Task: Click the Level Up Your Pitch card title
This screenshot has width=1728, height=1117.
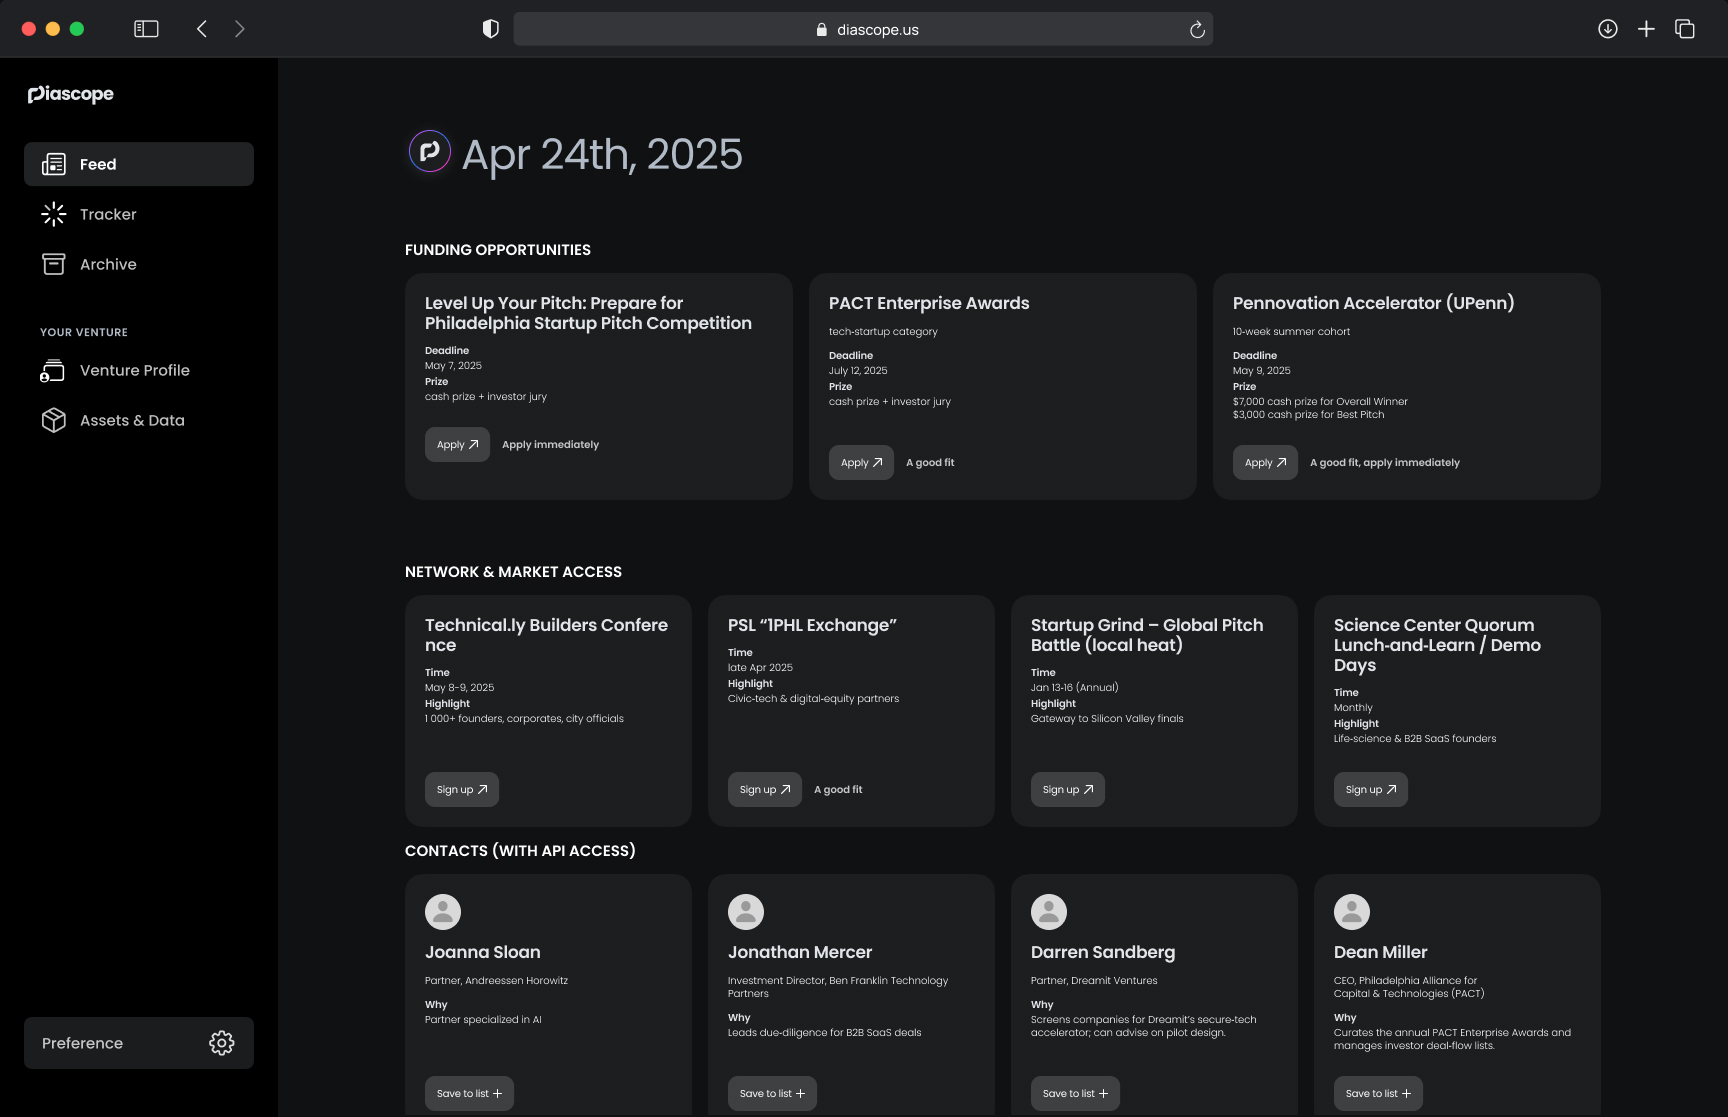Action: click(x=588, y=313)
